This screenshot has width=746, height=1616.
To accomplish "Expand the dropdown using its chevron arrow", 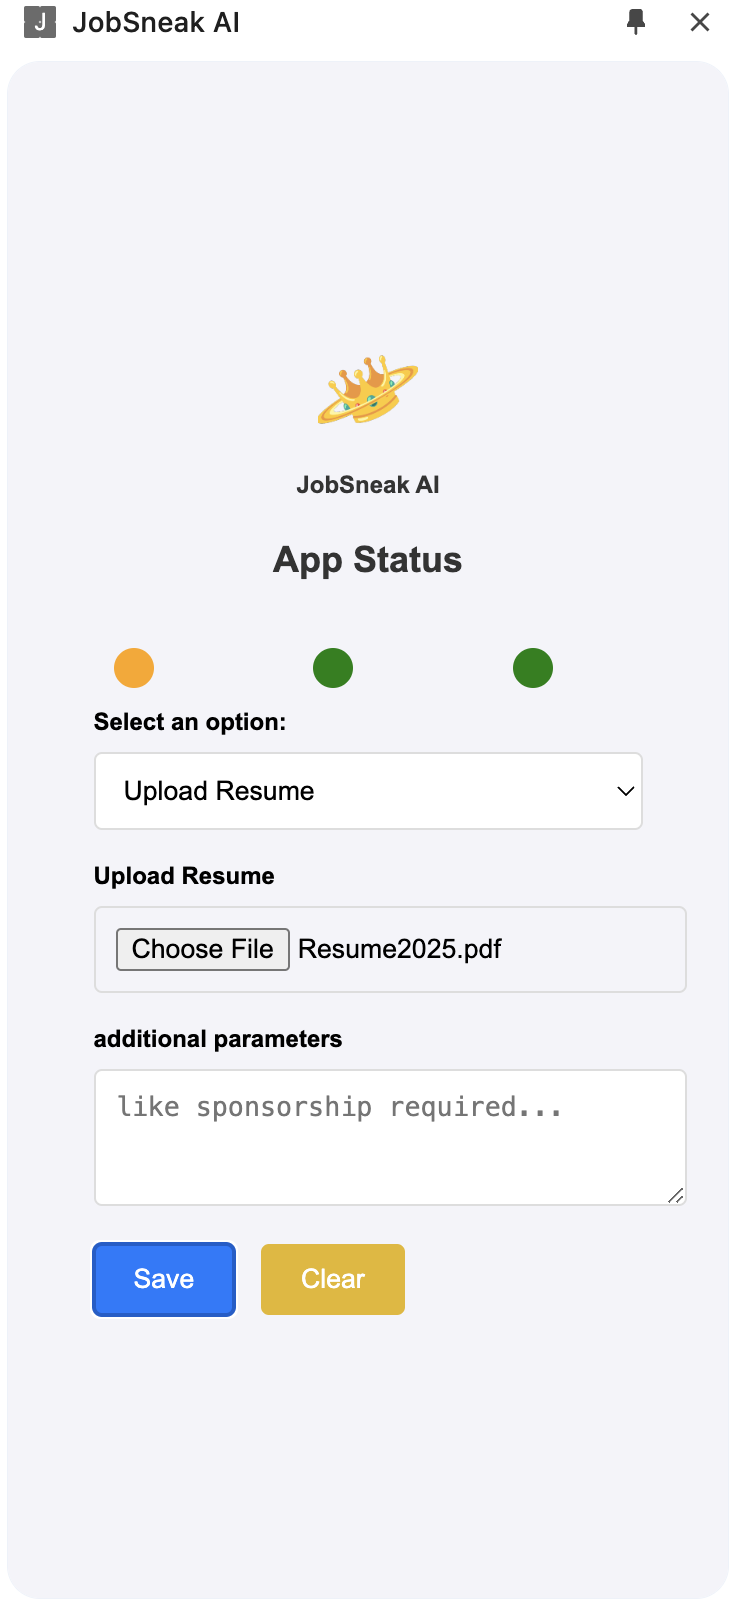I will (x=626, y=791).
